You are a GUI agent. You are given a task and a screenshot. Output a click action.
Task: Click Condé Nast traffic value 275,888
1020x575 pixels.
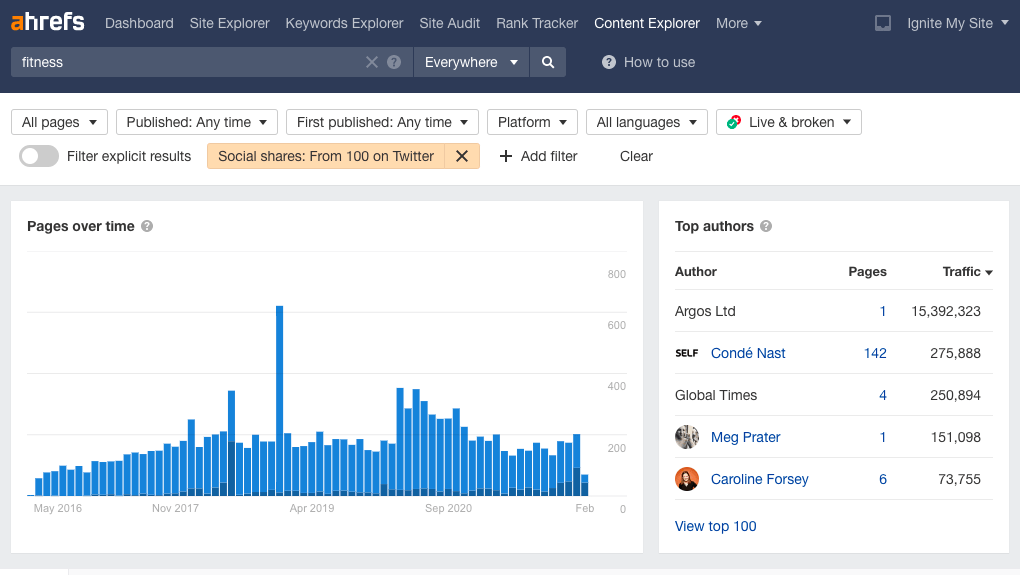[x=955, y=353]
